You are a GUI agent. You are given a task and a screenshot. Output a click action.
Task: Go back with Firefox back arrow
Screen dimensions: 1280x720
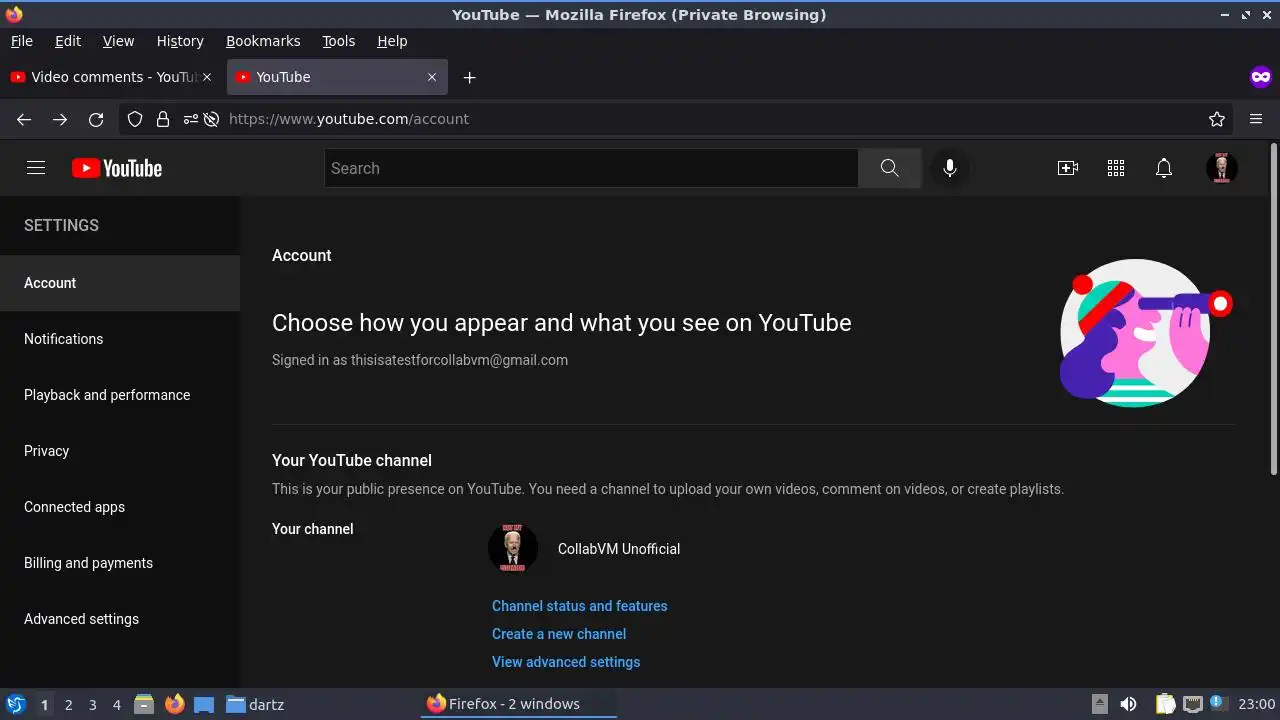24,119
